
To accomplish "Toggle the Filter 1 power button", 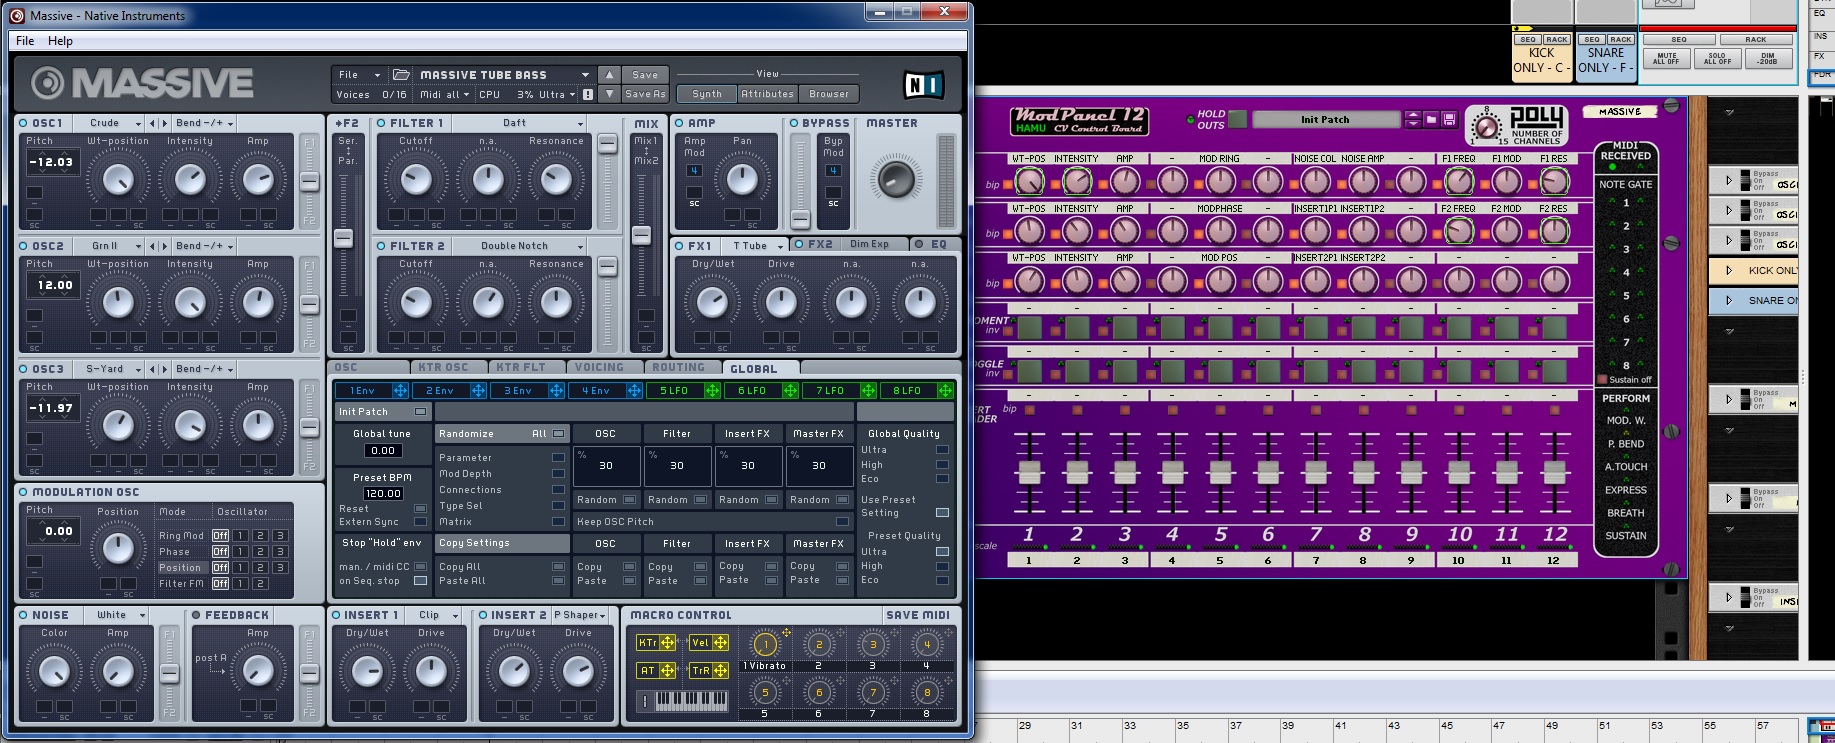I will [x=381, y=123].
